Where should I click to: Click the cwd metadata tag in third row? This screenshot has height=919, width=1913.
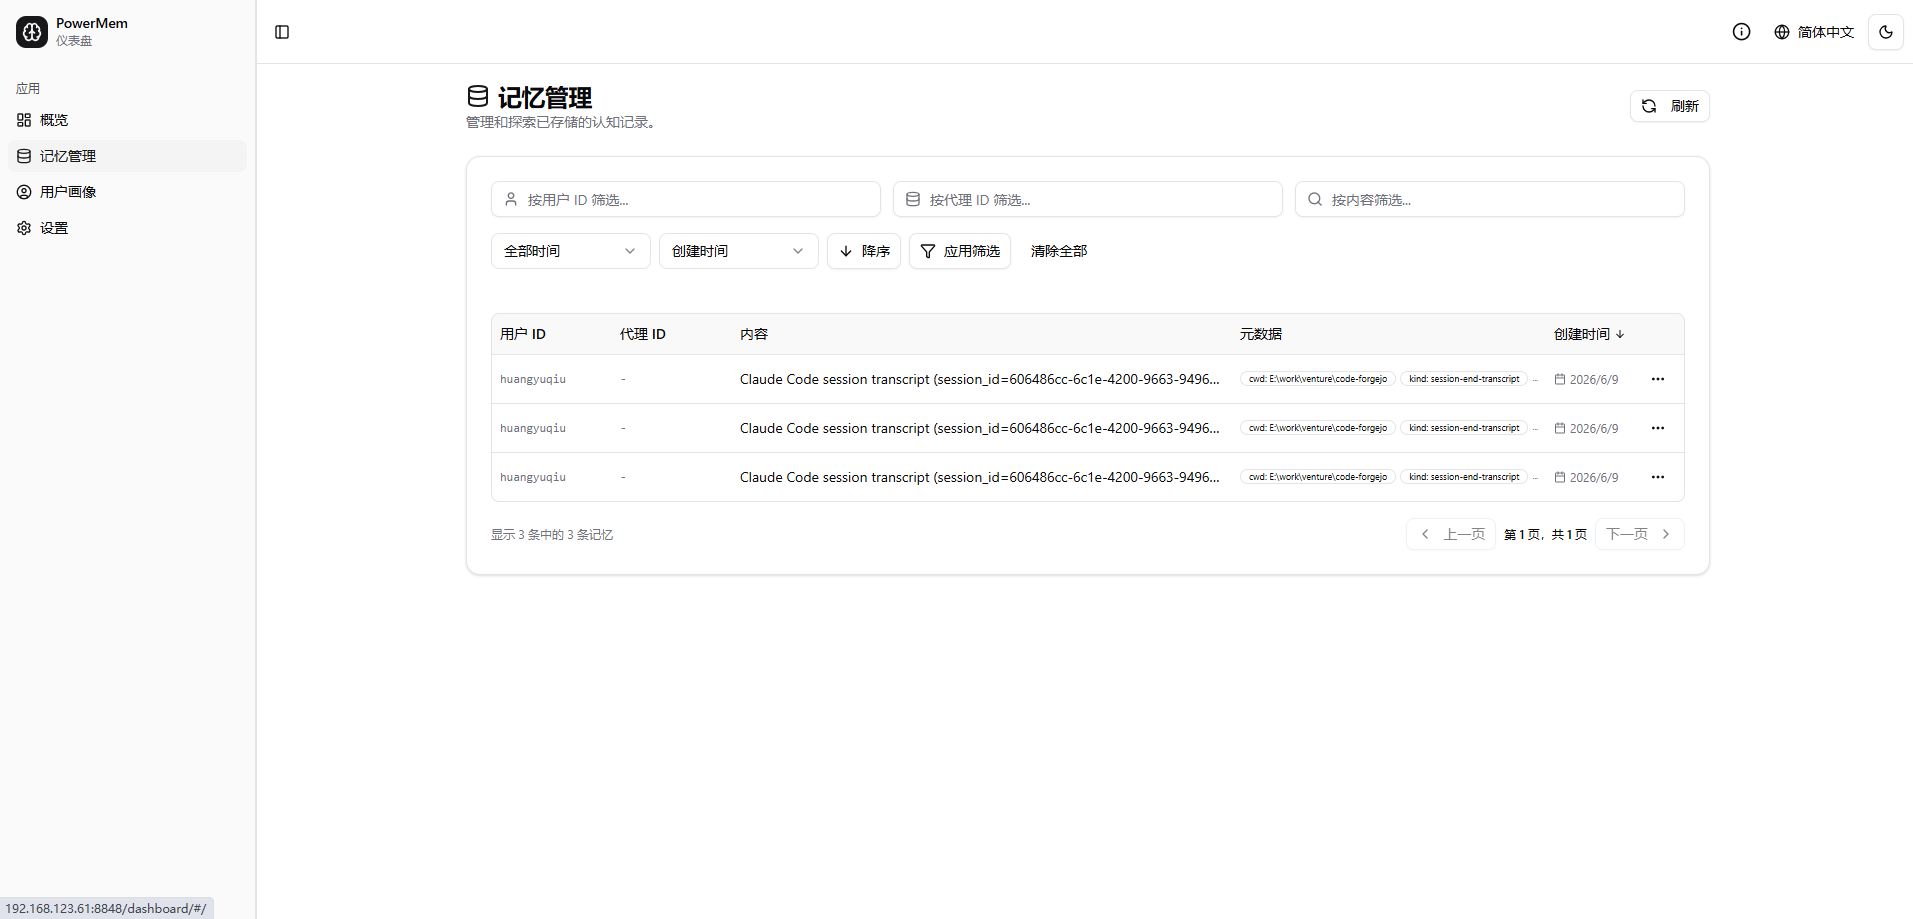pyautogui.click(x=1318, y=477)
